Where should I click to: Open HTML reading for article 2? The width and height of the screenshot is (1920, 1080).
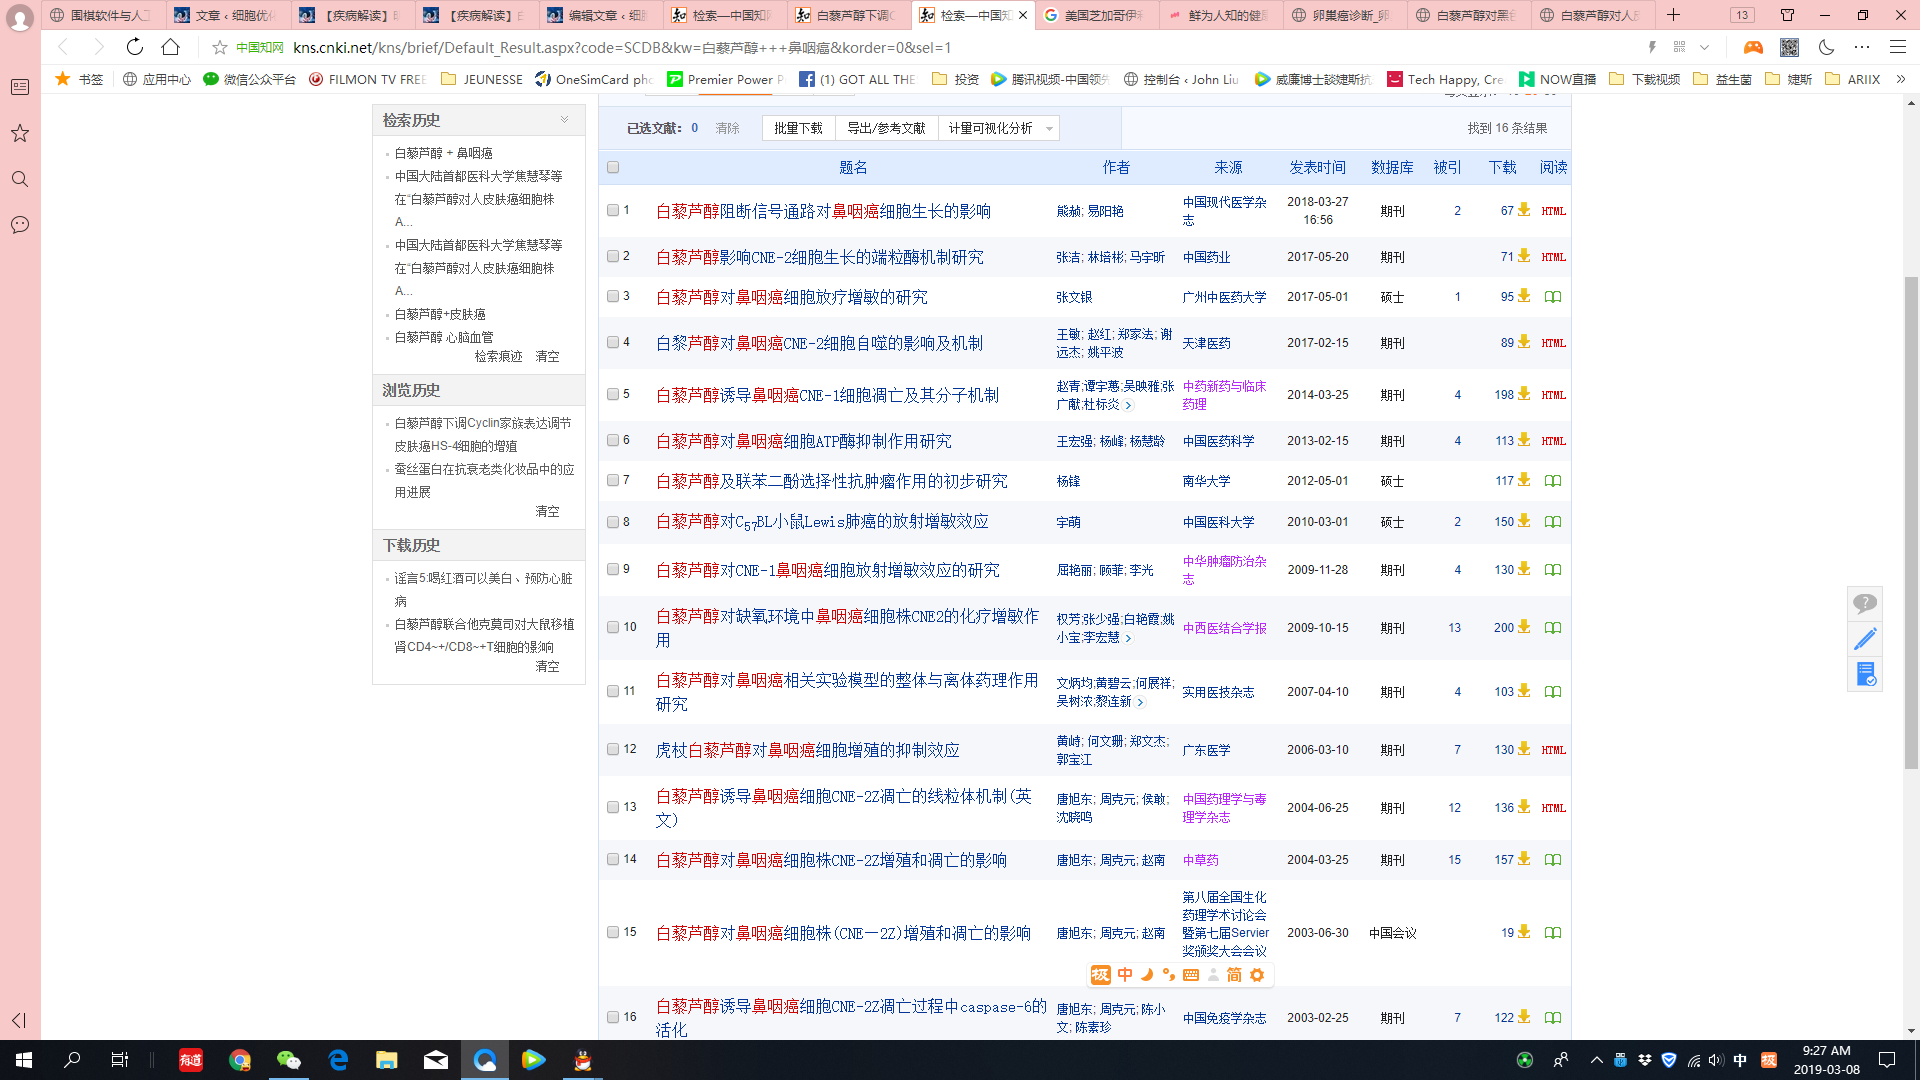[x=1553, y=257]
